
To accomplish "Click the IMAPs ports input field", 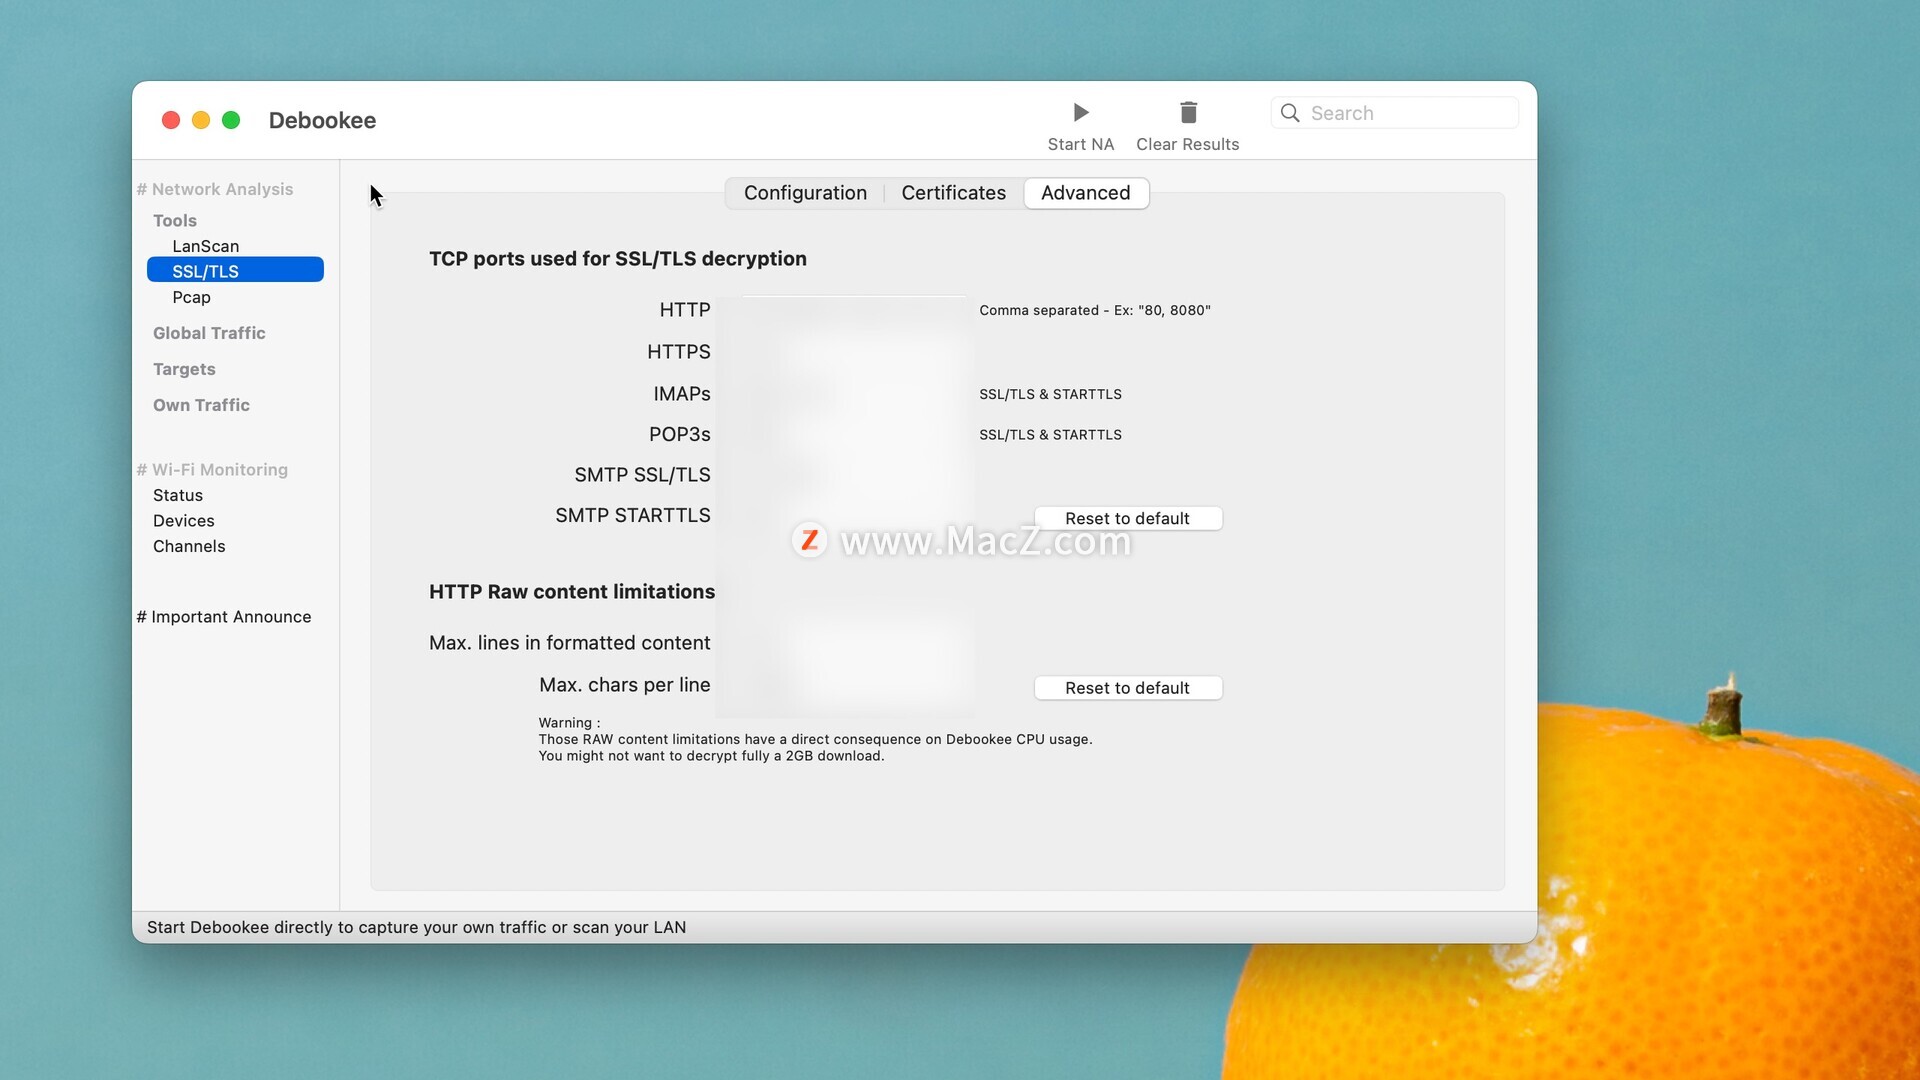I will point(846,394).
